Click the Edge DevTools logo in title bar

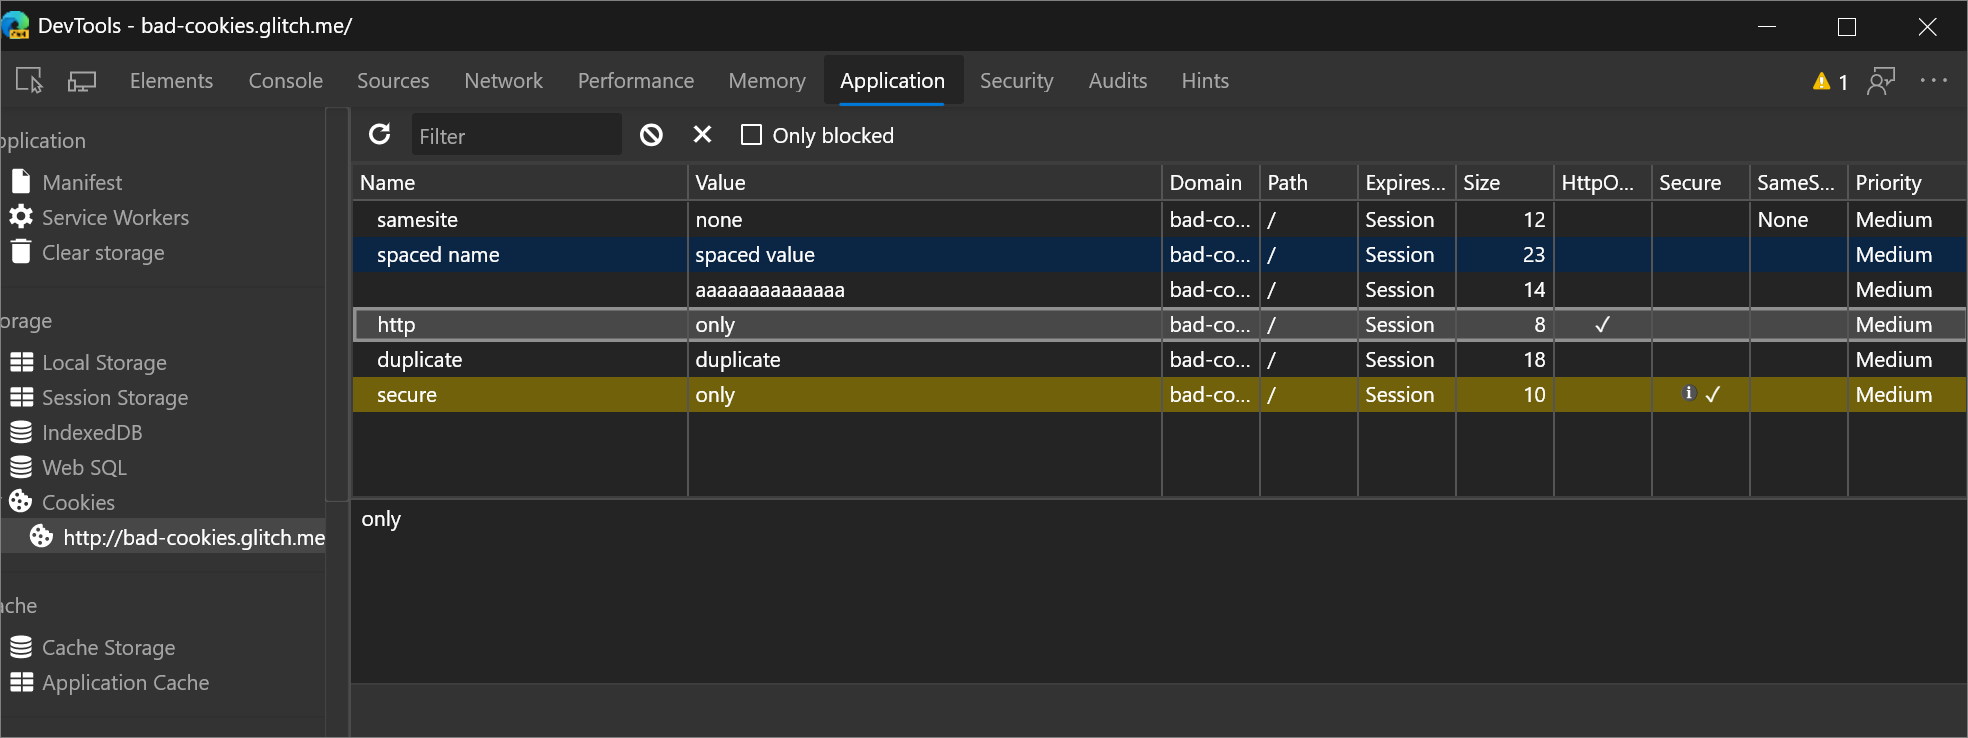pyautogui.click(x=16, y=25)
